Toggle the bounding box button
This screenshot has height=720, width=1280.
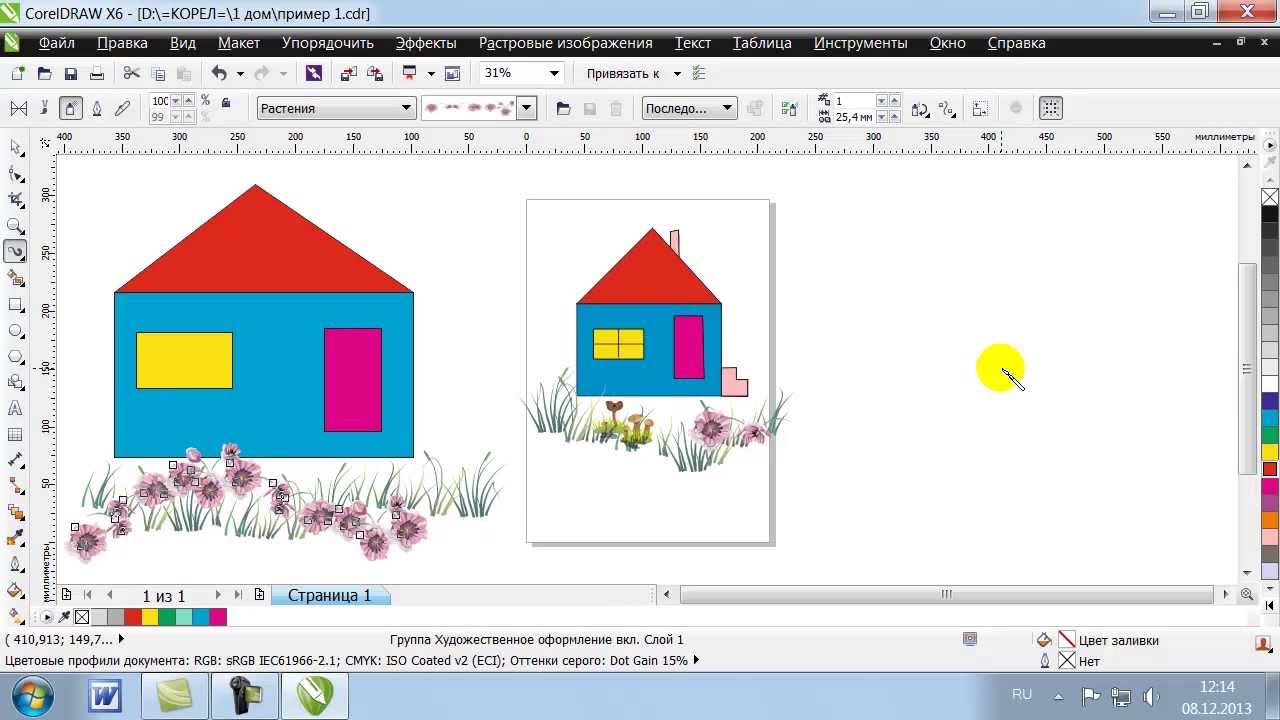coord(1050,108)
